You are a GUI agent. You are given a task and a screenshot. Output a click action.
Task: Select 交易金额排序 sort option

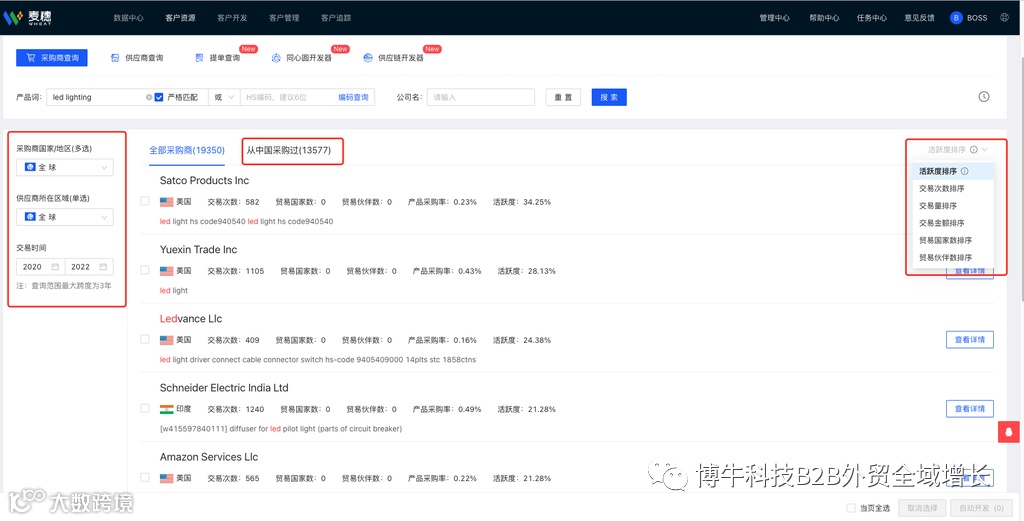(x=953, y=223)
